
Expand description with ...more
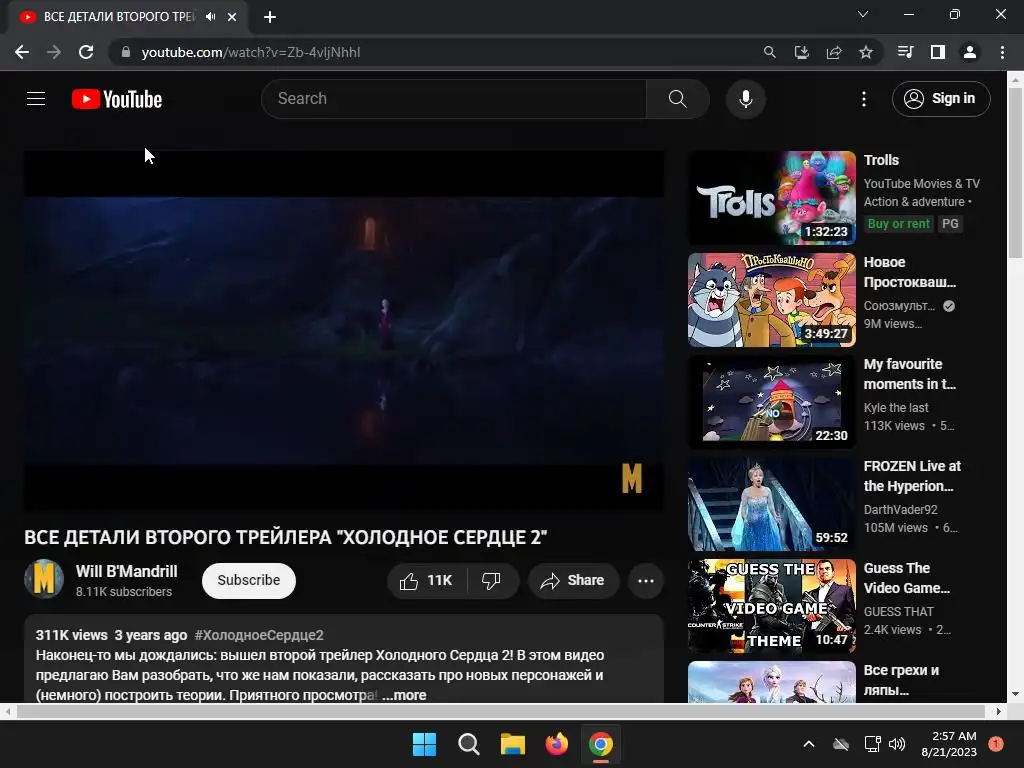[404, 696]
